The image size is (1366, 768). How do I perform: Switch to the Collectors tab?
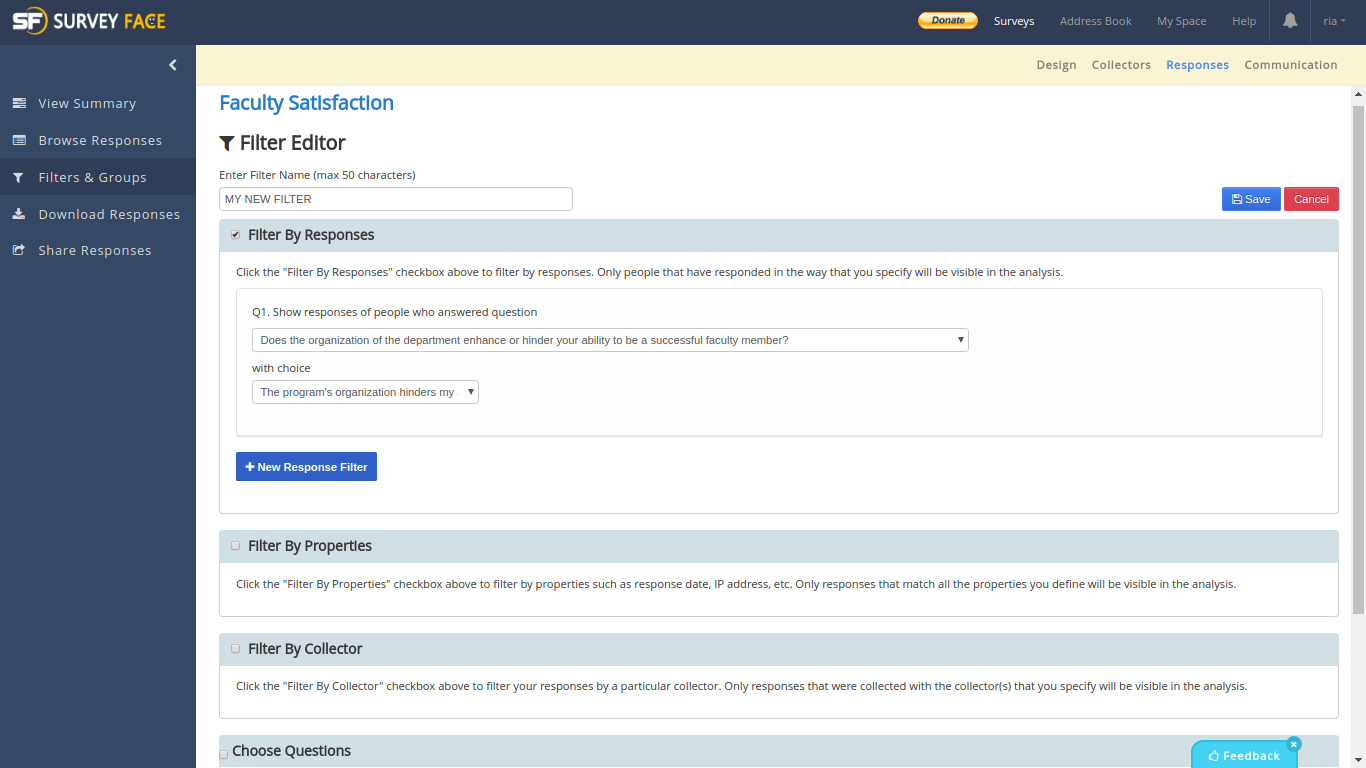(x=1121, y=65)
